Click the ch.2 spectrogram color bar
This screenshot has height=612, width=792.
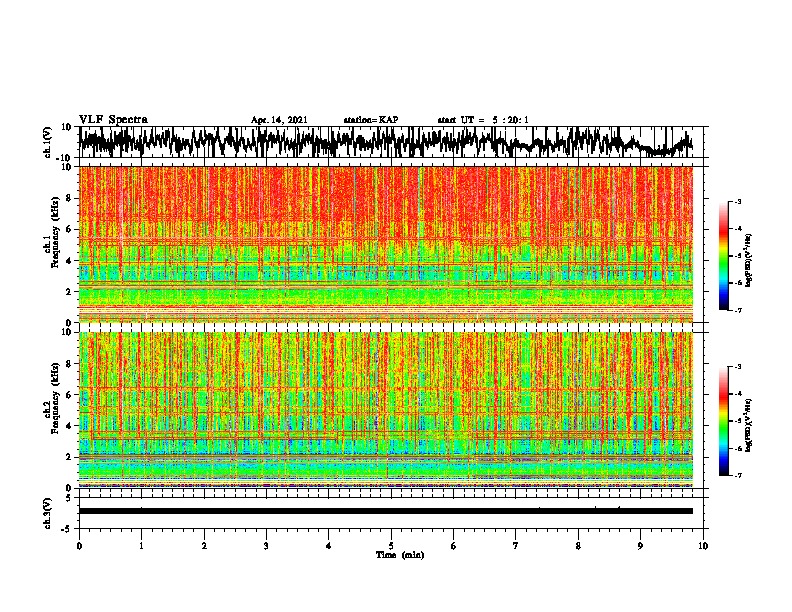click(x=723, y=421)
